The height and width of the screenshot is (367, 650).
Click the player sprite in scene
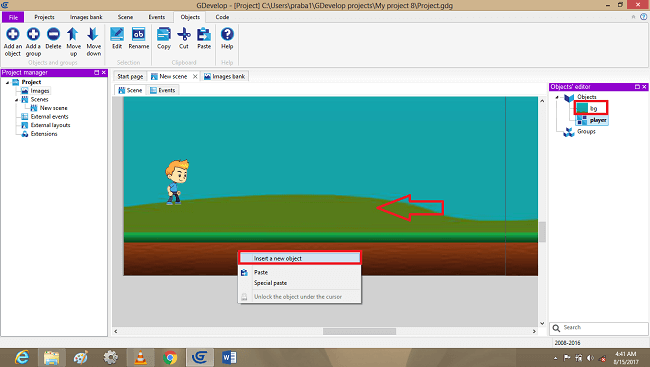(x=177, y=182)
